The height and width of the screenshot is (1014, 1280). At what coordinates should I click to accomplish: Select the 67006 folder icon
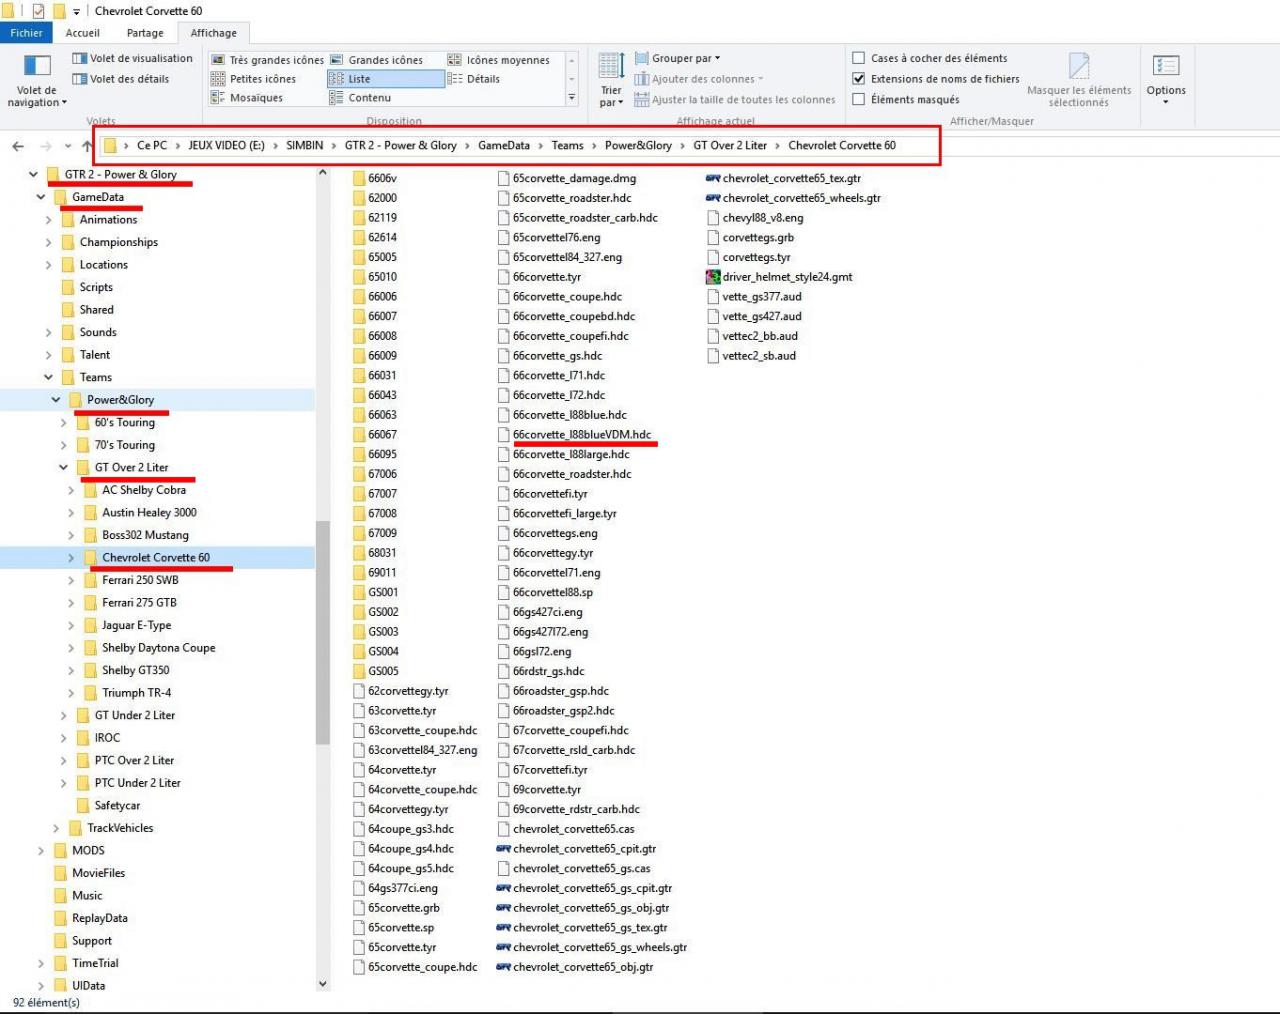pos(359,474)
